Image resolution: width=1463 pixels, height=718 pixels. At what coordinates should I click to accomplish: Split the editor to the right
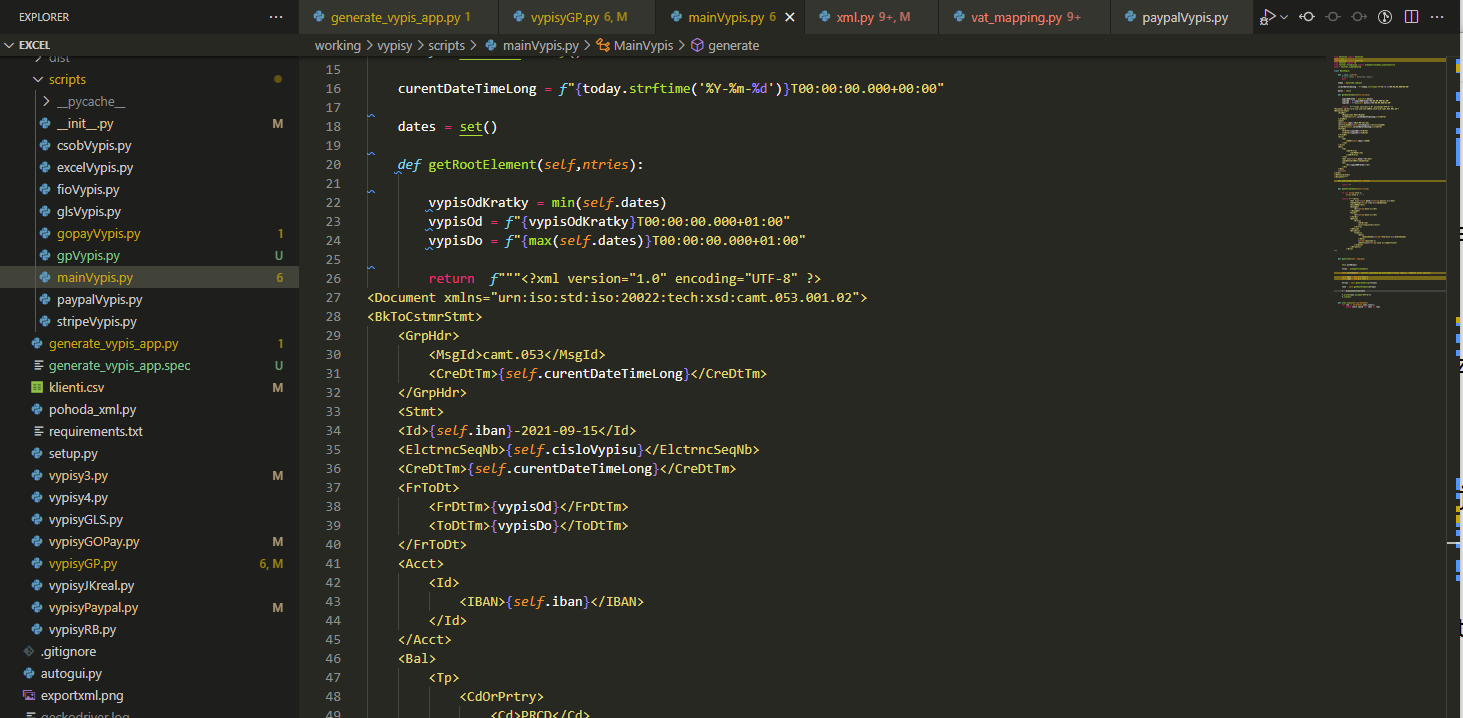point(1411,17)
